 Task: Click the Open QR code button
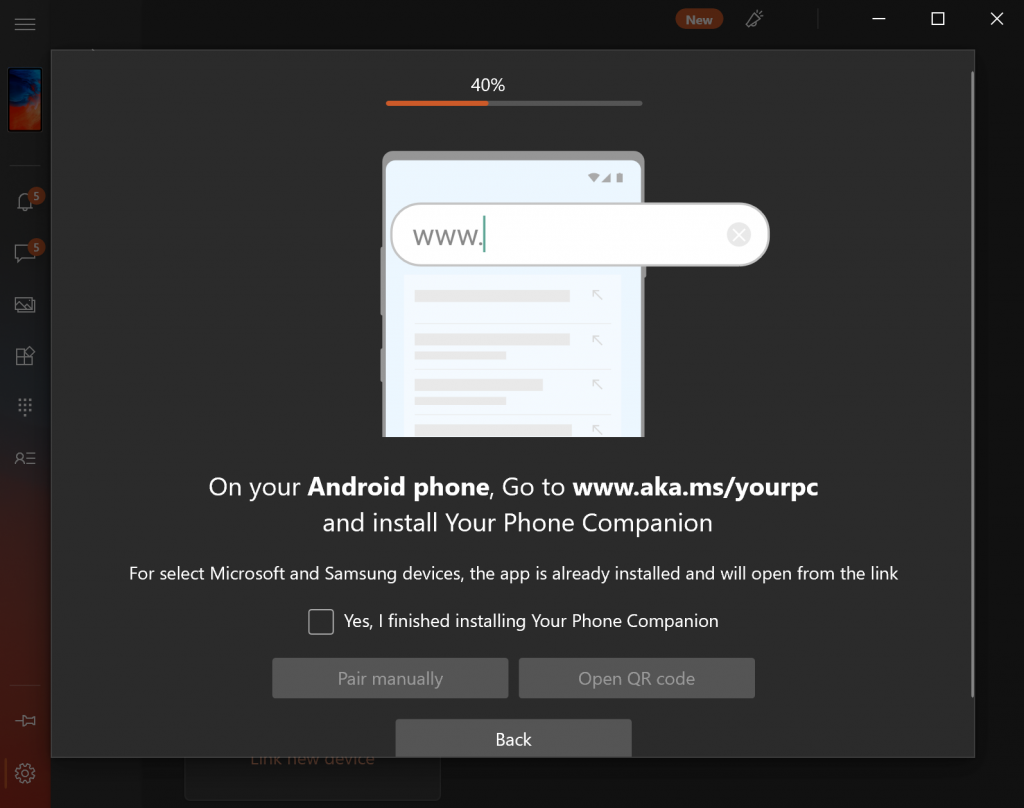[637, 678]
